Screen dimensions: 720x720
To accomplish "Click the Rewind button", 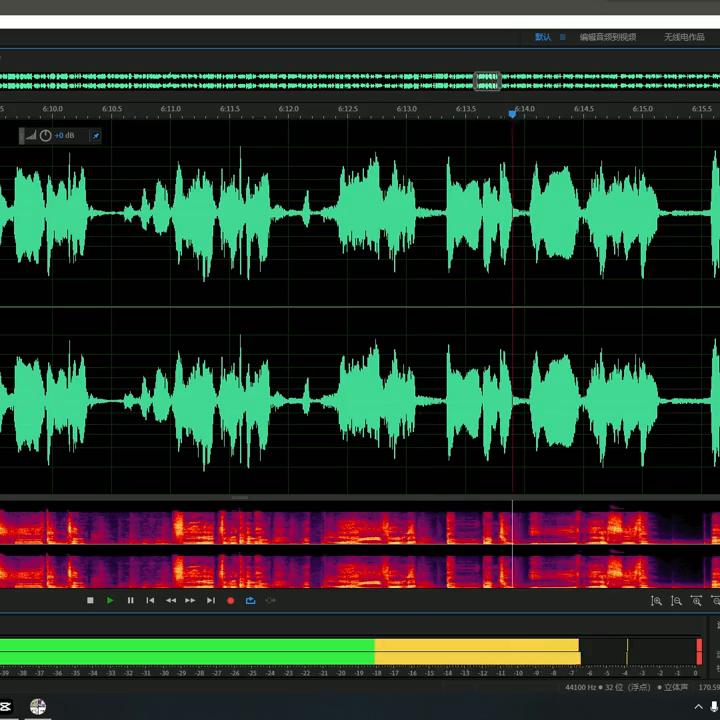I will [170, 600].
